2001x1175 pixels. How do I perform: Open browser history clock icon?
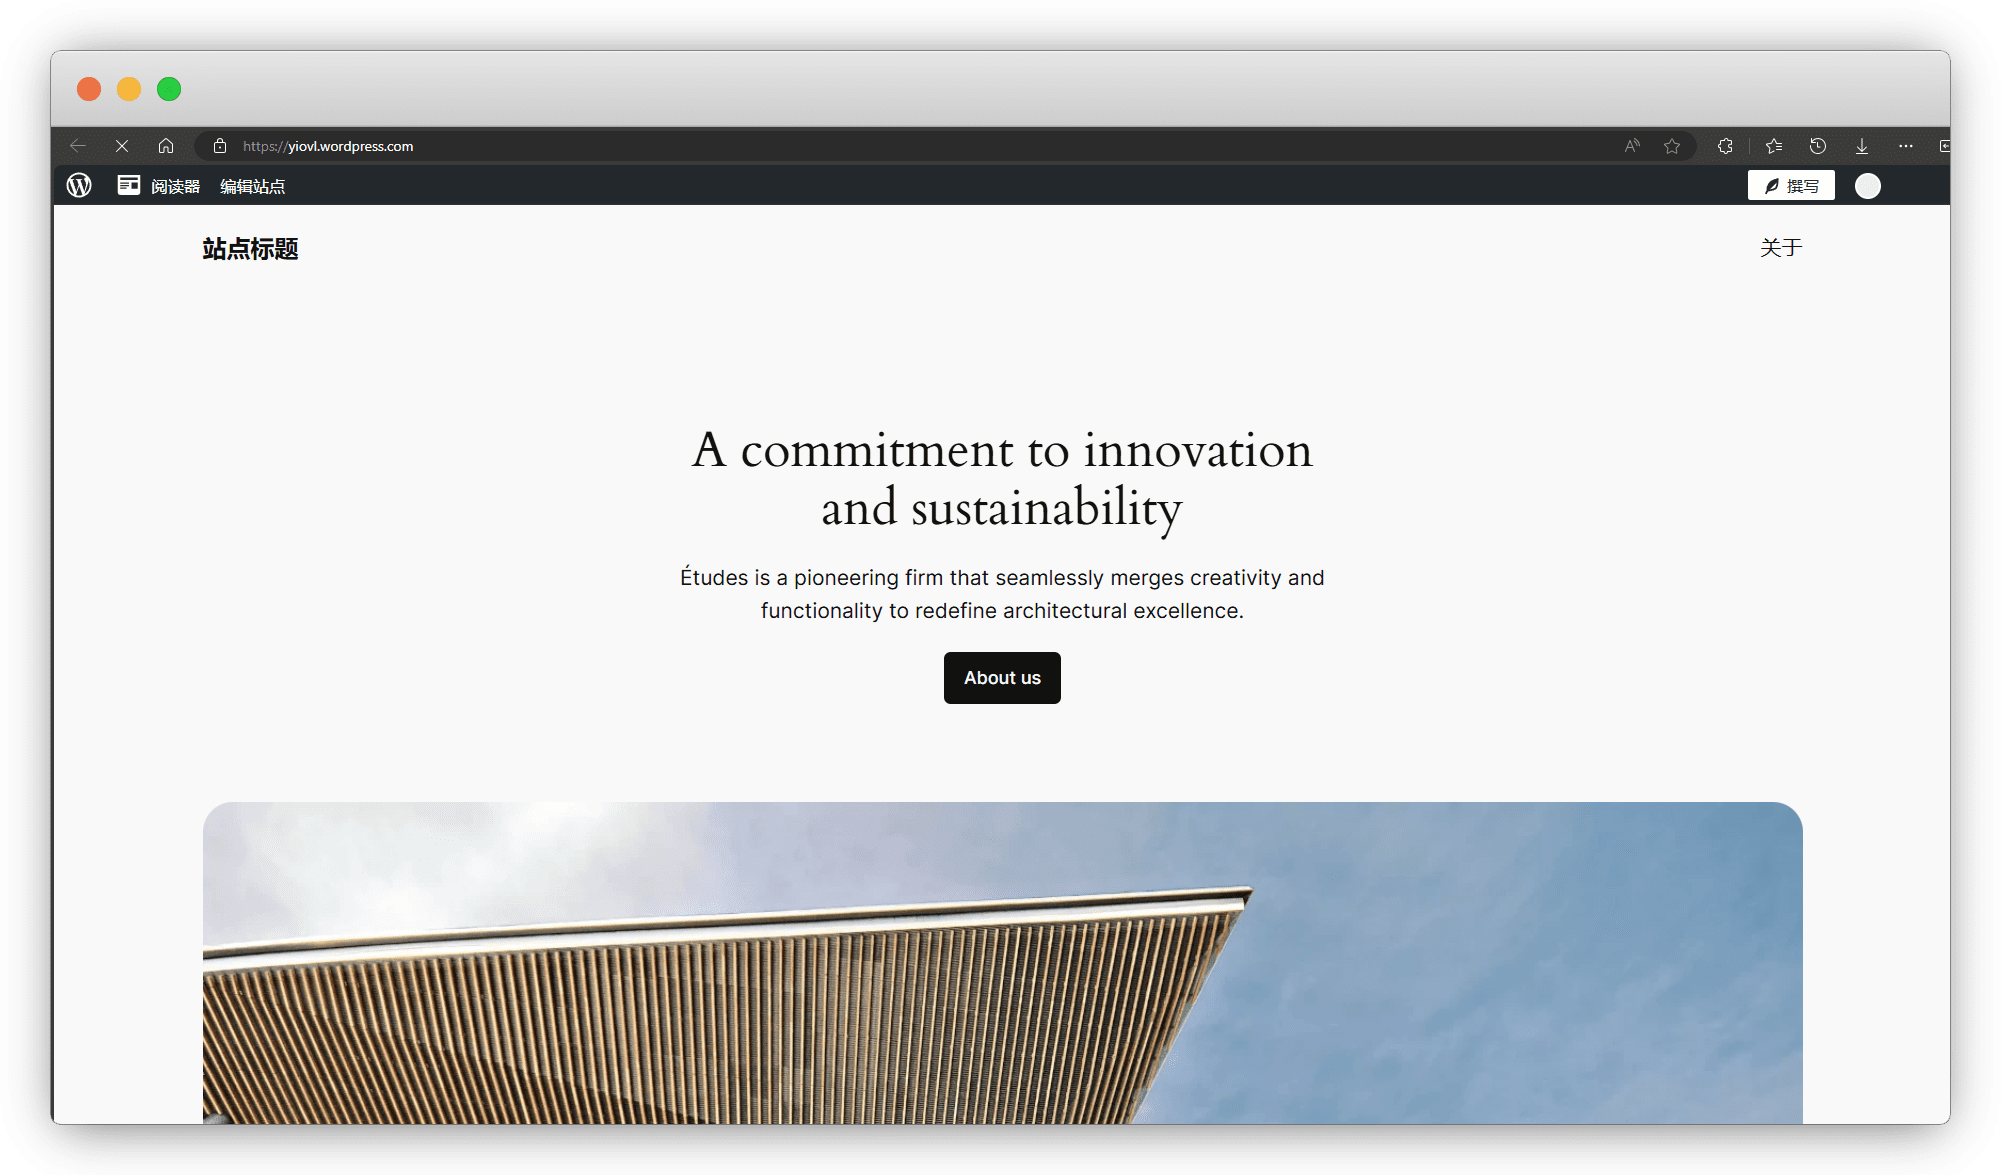1818,146
